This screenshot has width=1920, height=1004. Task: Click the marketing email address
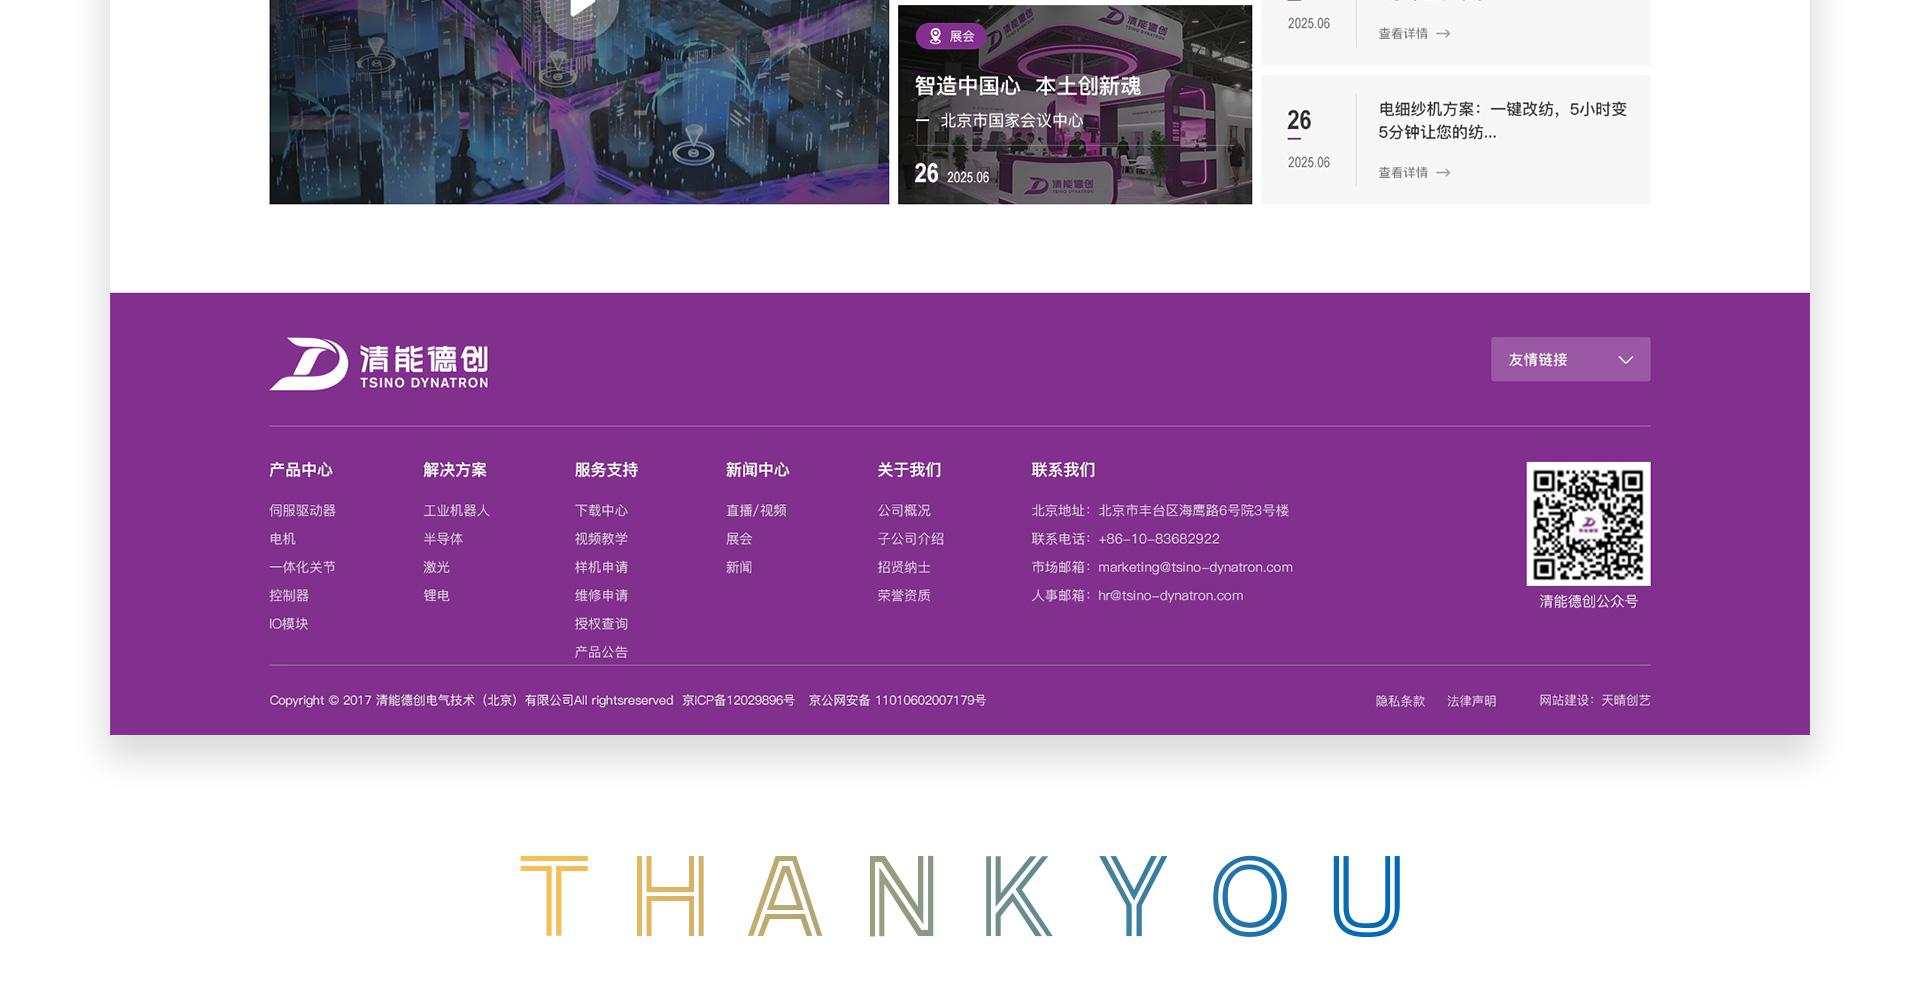(x=1194, y=567)
